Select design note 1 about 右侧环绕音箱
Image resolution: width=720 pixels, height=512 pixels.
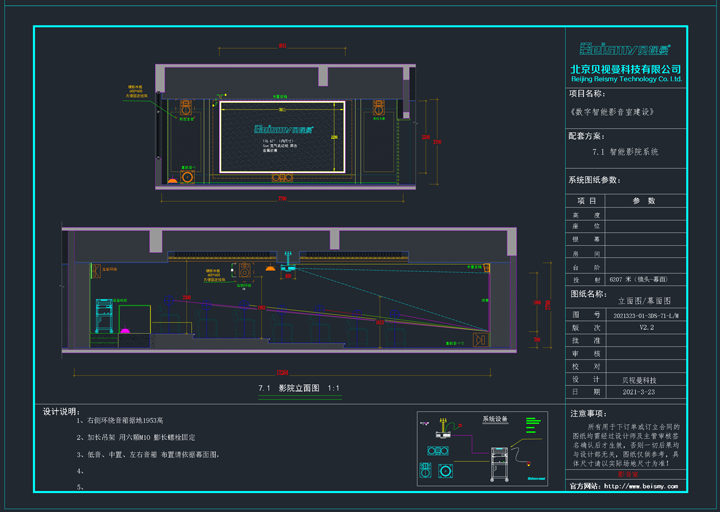coord(120,421)
